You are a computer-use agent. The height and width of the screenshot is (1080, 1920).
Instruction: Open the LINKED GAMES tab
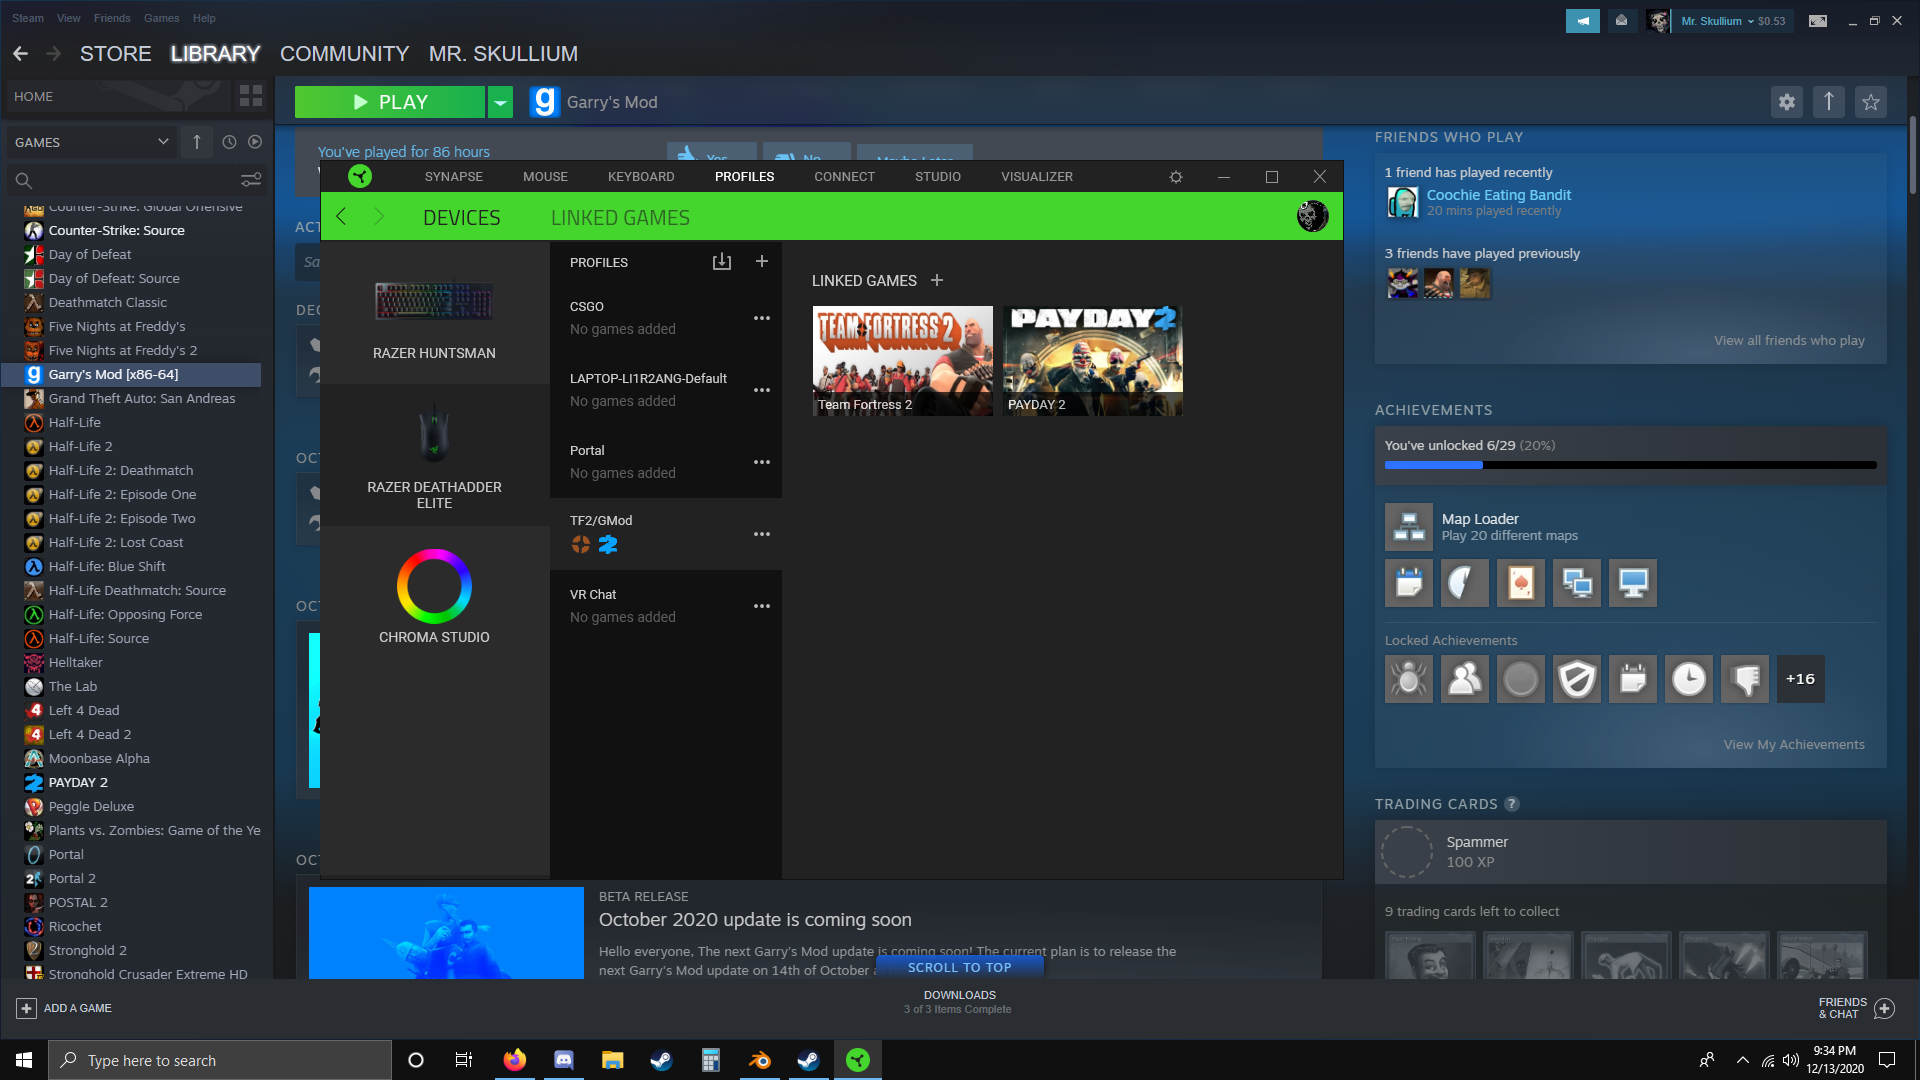coord(620,218)
